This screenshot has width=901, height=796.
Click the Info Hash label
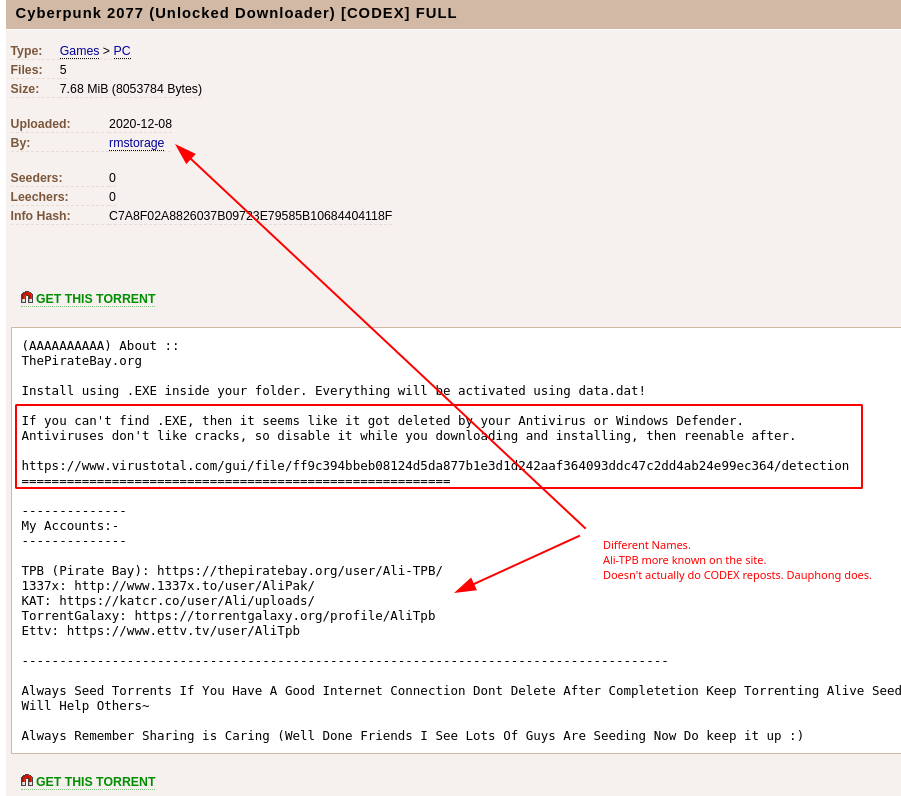click(40, 216)
